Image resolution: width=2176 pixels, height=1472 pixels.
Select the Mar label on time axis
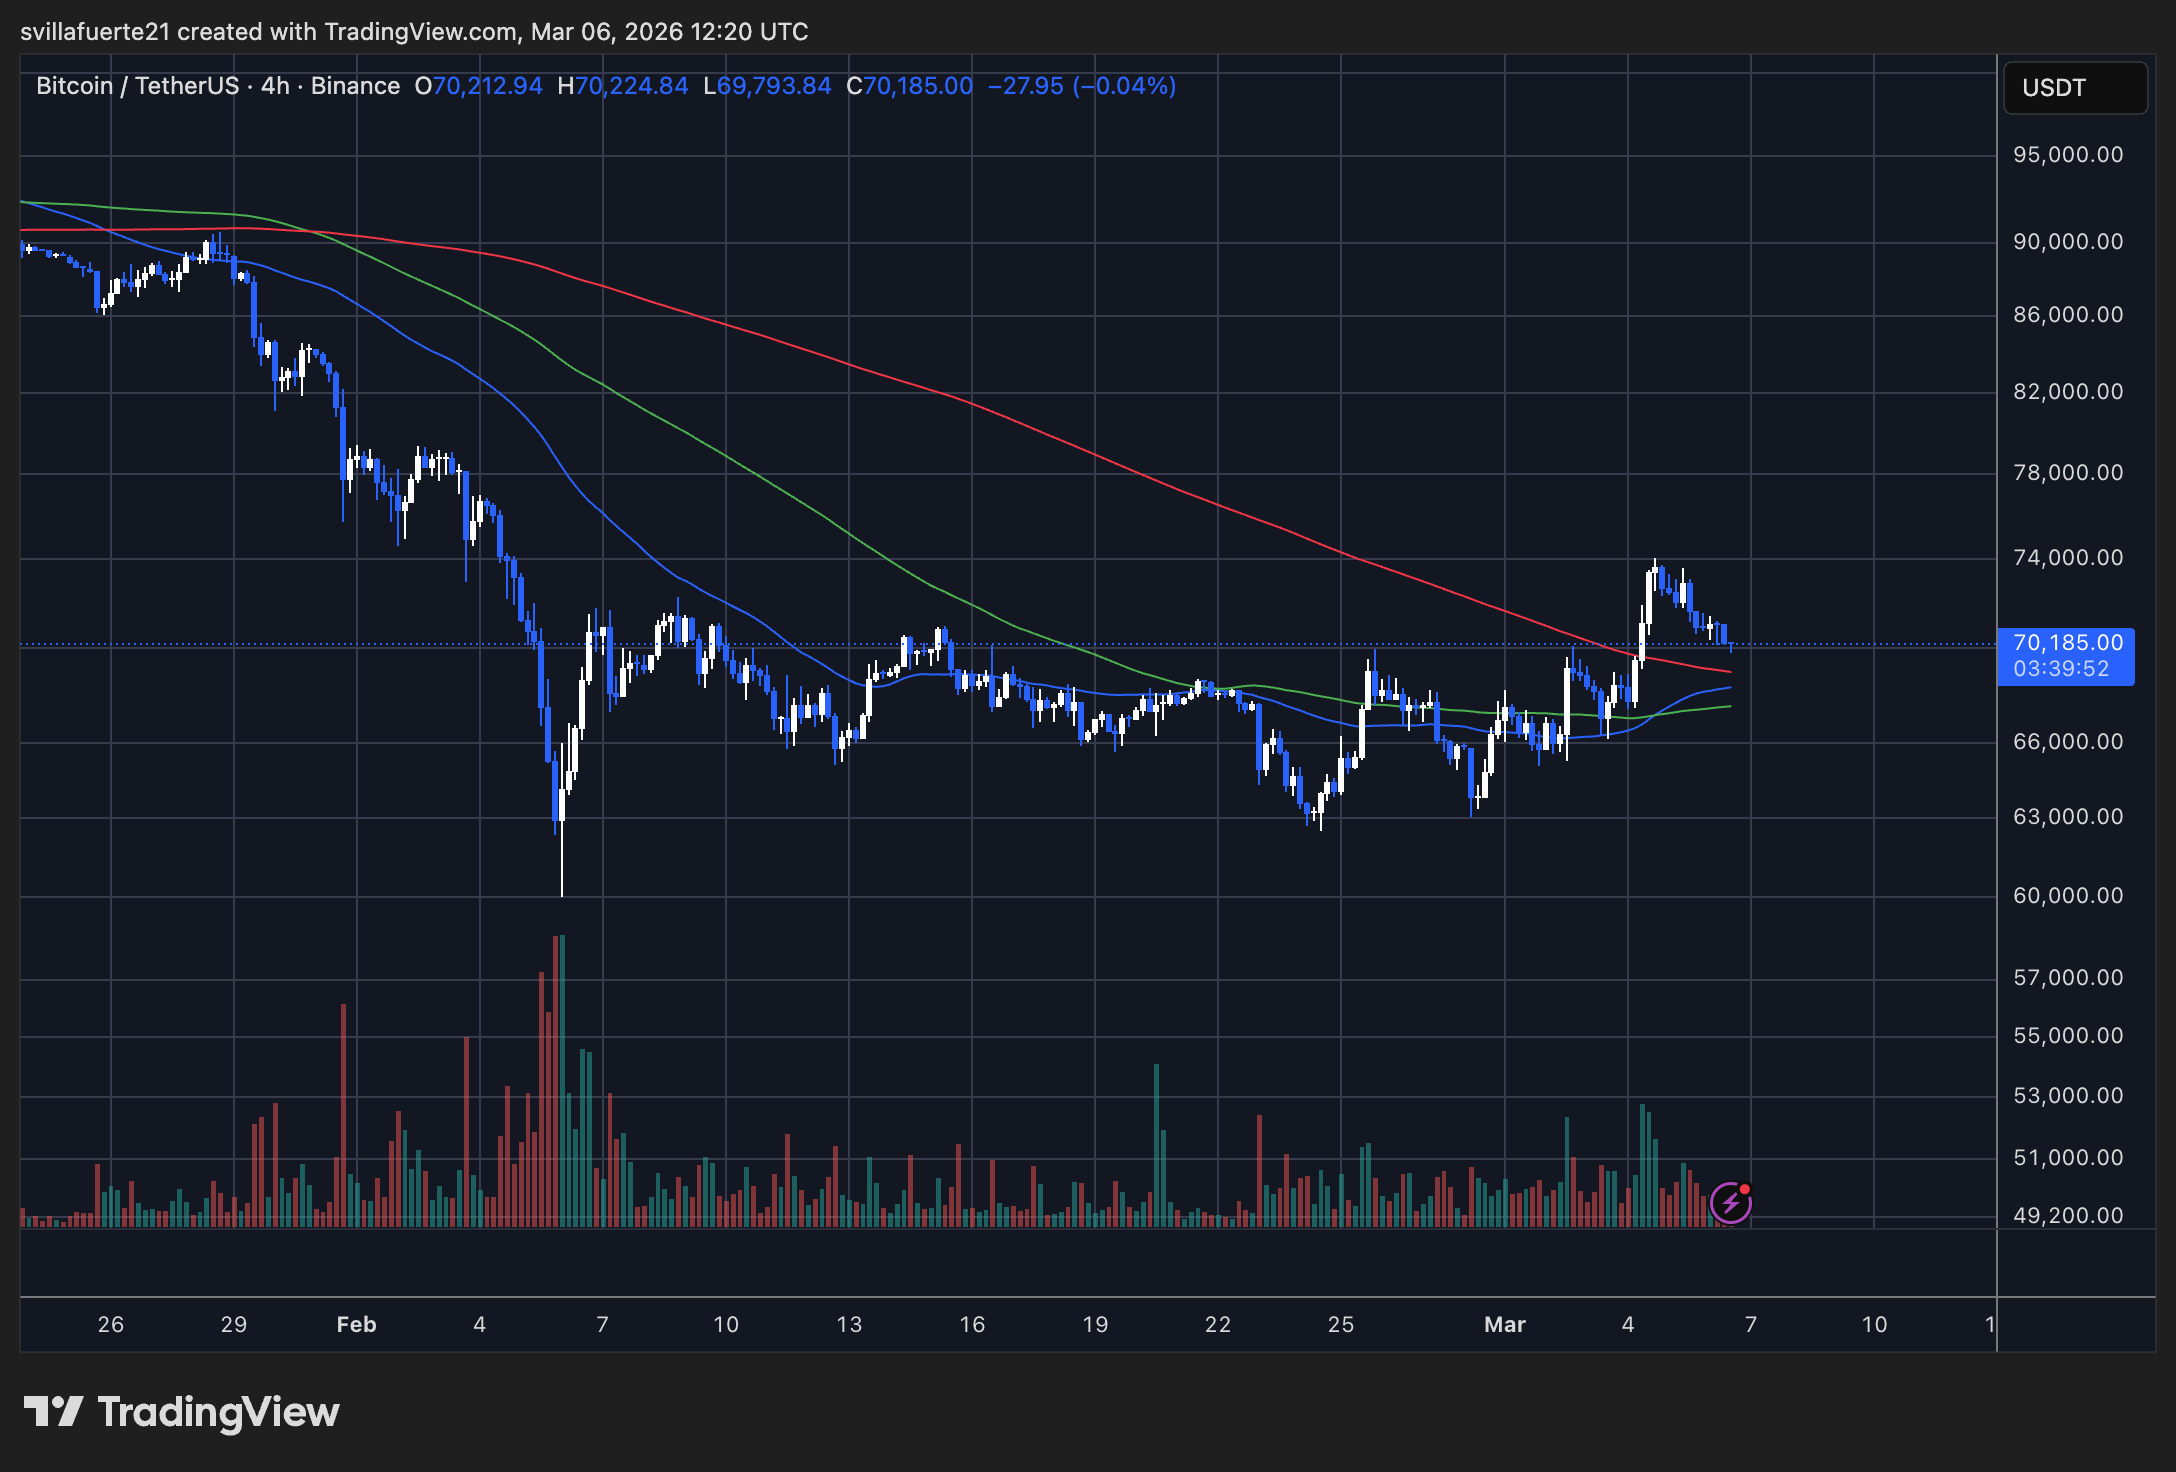(1504, 1324)
